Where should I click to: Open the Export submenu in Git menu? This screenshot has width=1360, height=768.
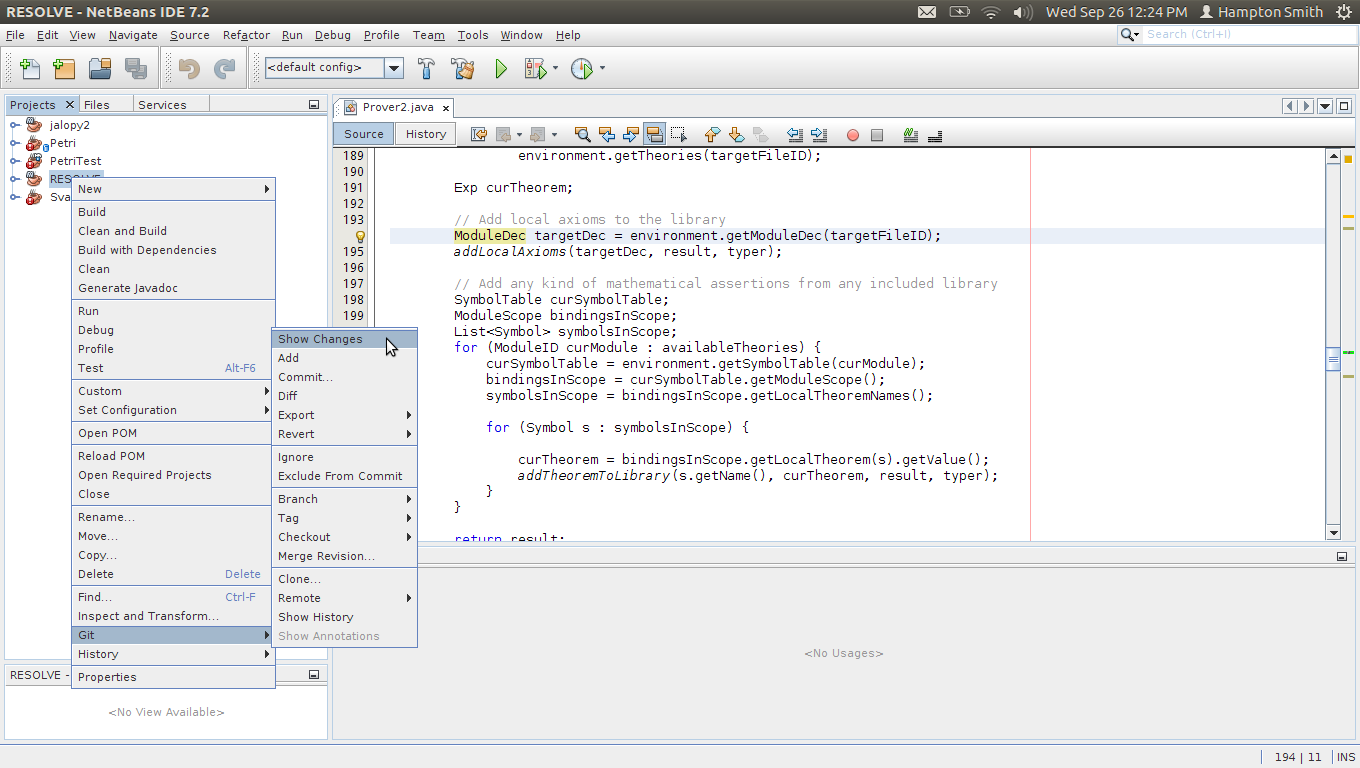(x=344, y=415)
